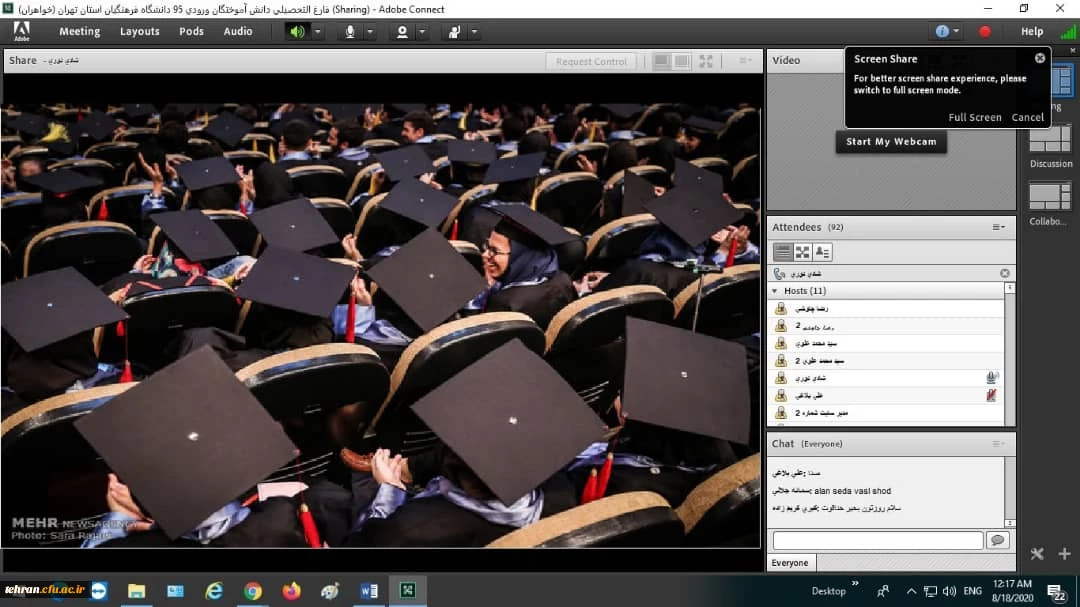
Task: Open the blue meeting info icon
Action: click(941, 31)
